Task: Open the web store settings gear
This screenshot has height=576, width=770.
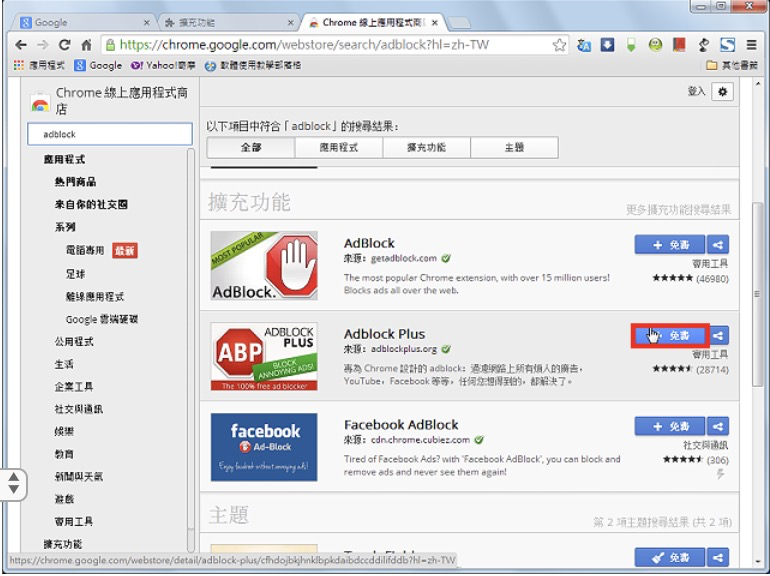Action: 722,92
